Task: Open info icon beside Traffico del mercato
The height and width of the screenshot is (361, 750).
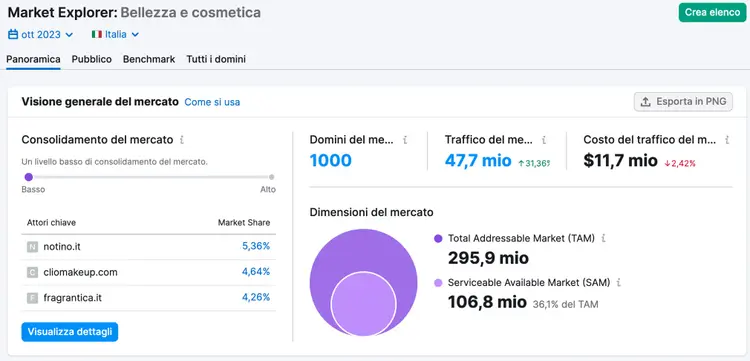Action: click(544, 140)
